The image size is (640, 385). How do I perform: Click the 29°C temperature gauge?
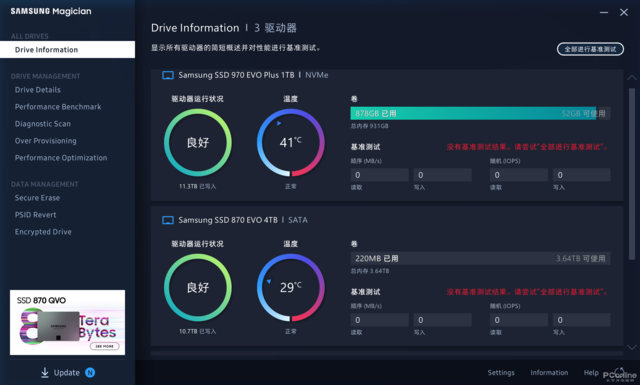[291, 287]
